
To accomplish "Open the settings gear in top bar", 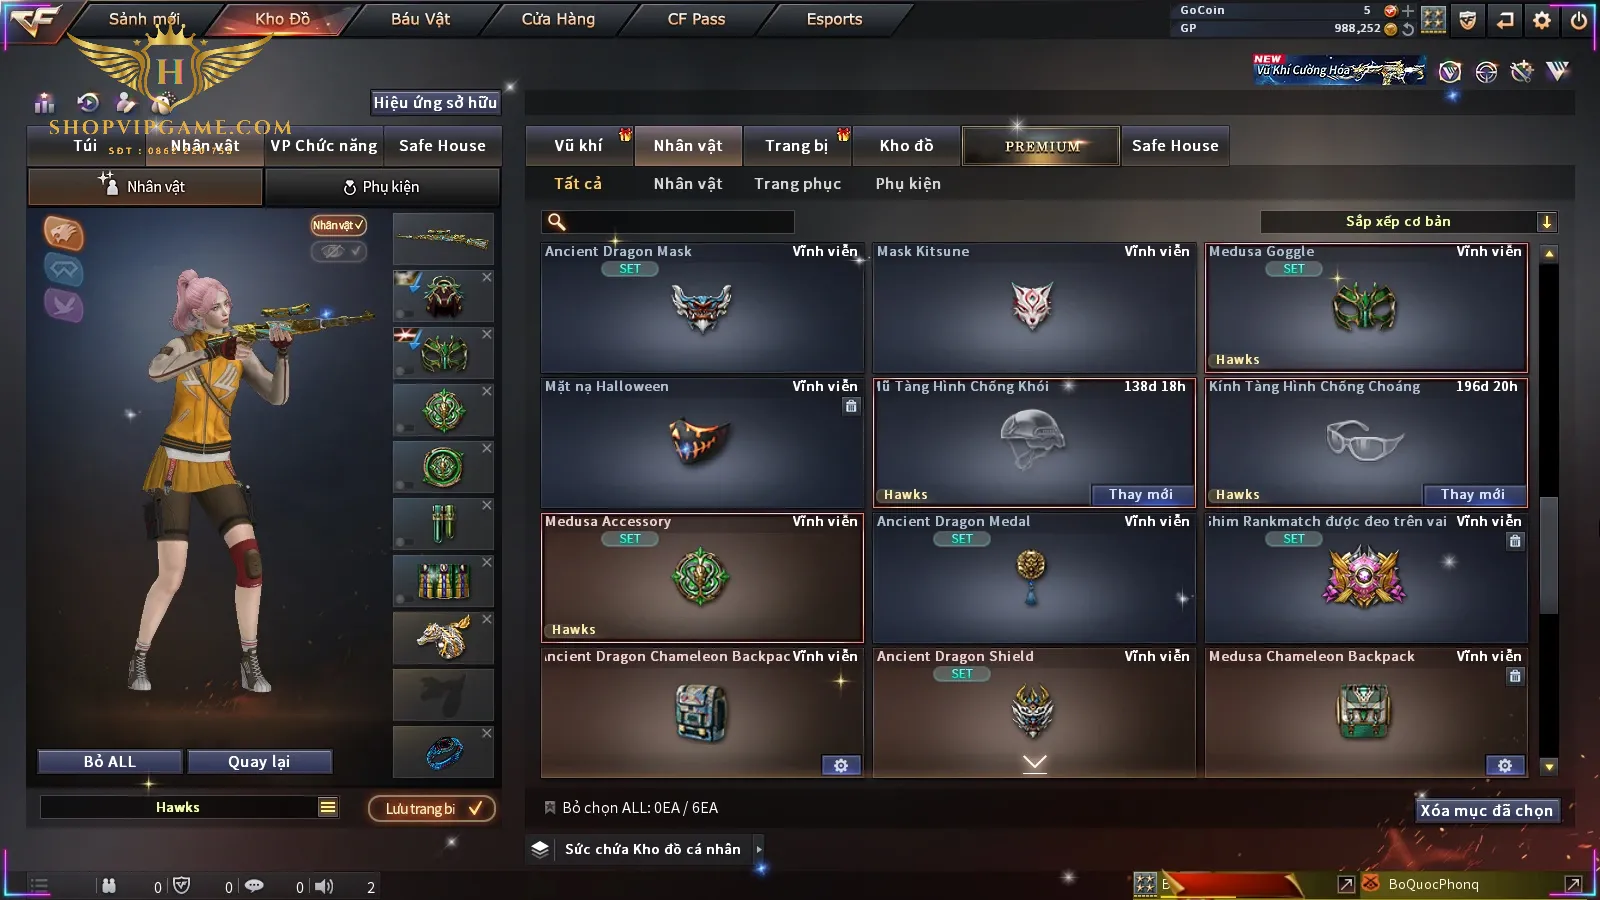I will pyautogui.click(x=1542, y=20).
